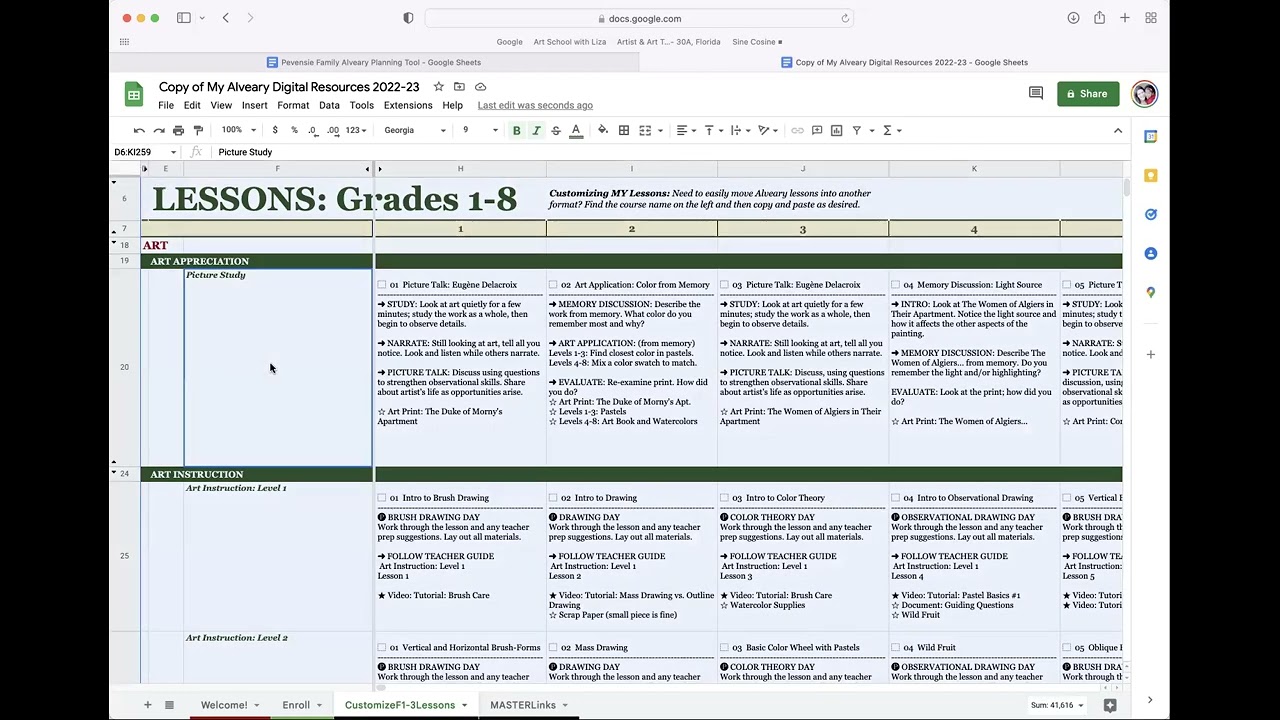
Task: Switch to the Welcome! sheet tab
Action: 224,705
